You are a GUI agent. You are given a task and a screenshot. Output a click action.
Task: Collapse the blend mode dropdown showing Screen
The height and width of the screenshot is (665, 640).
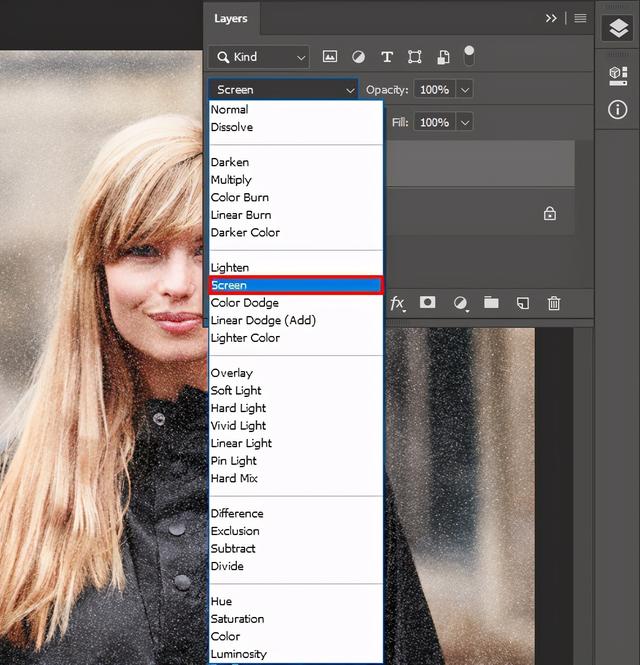click(283, 89)
